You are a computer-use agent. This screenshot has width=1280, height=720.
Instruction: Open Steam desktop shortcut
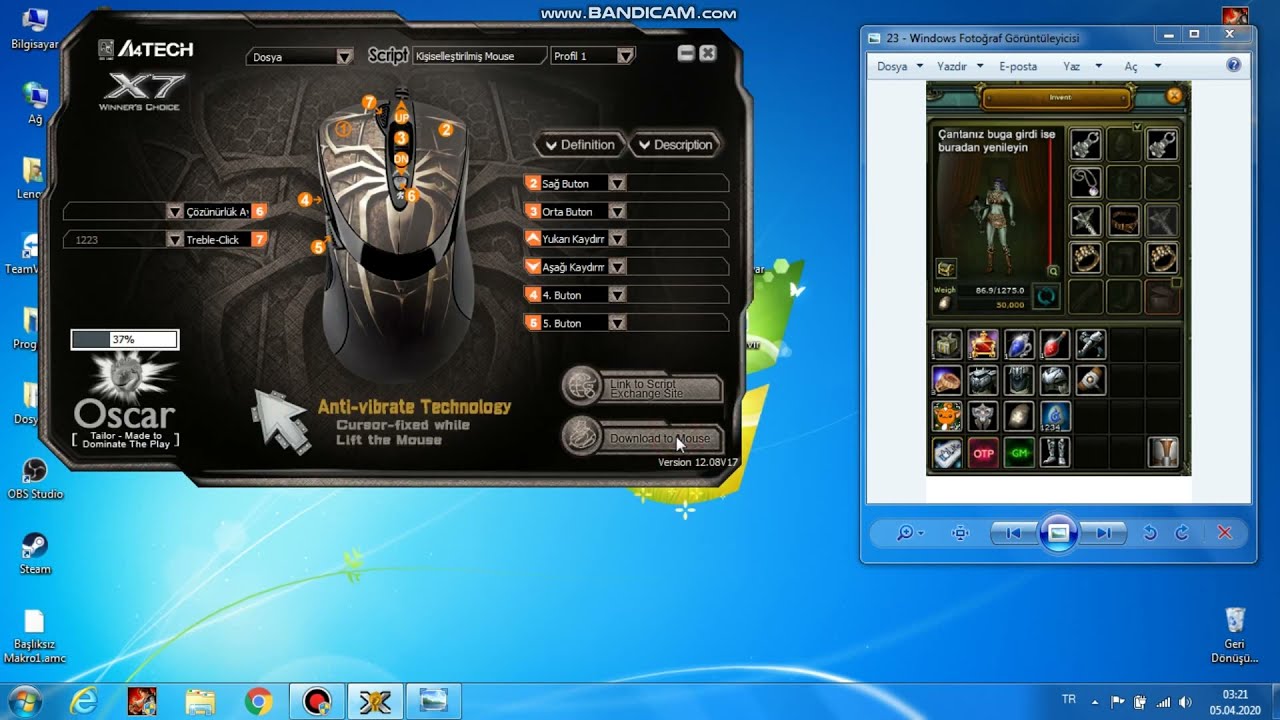[34, 553]
